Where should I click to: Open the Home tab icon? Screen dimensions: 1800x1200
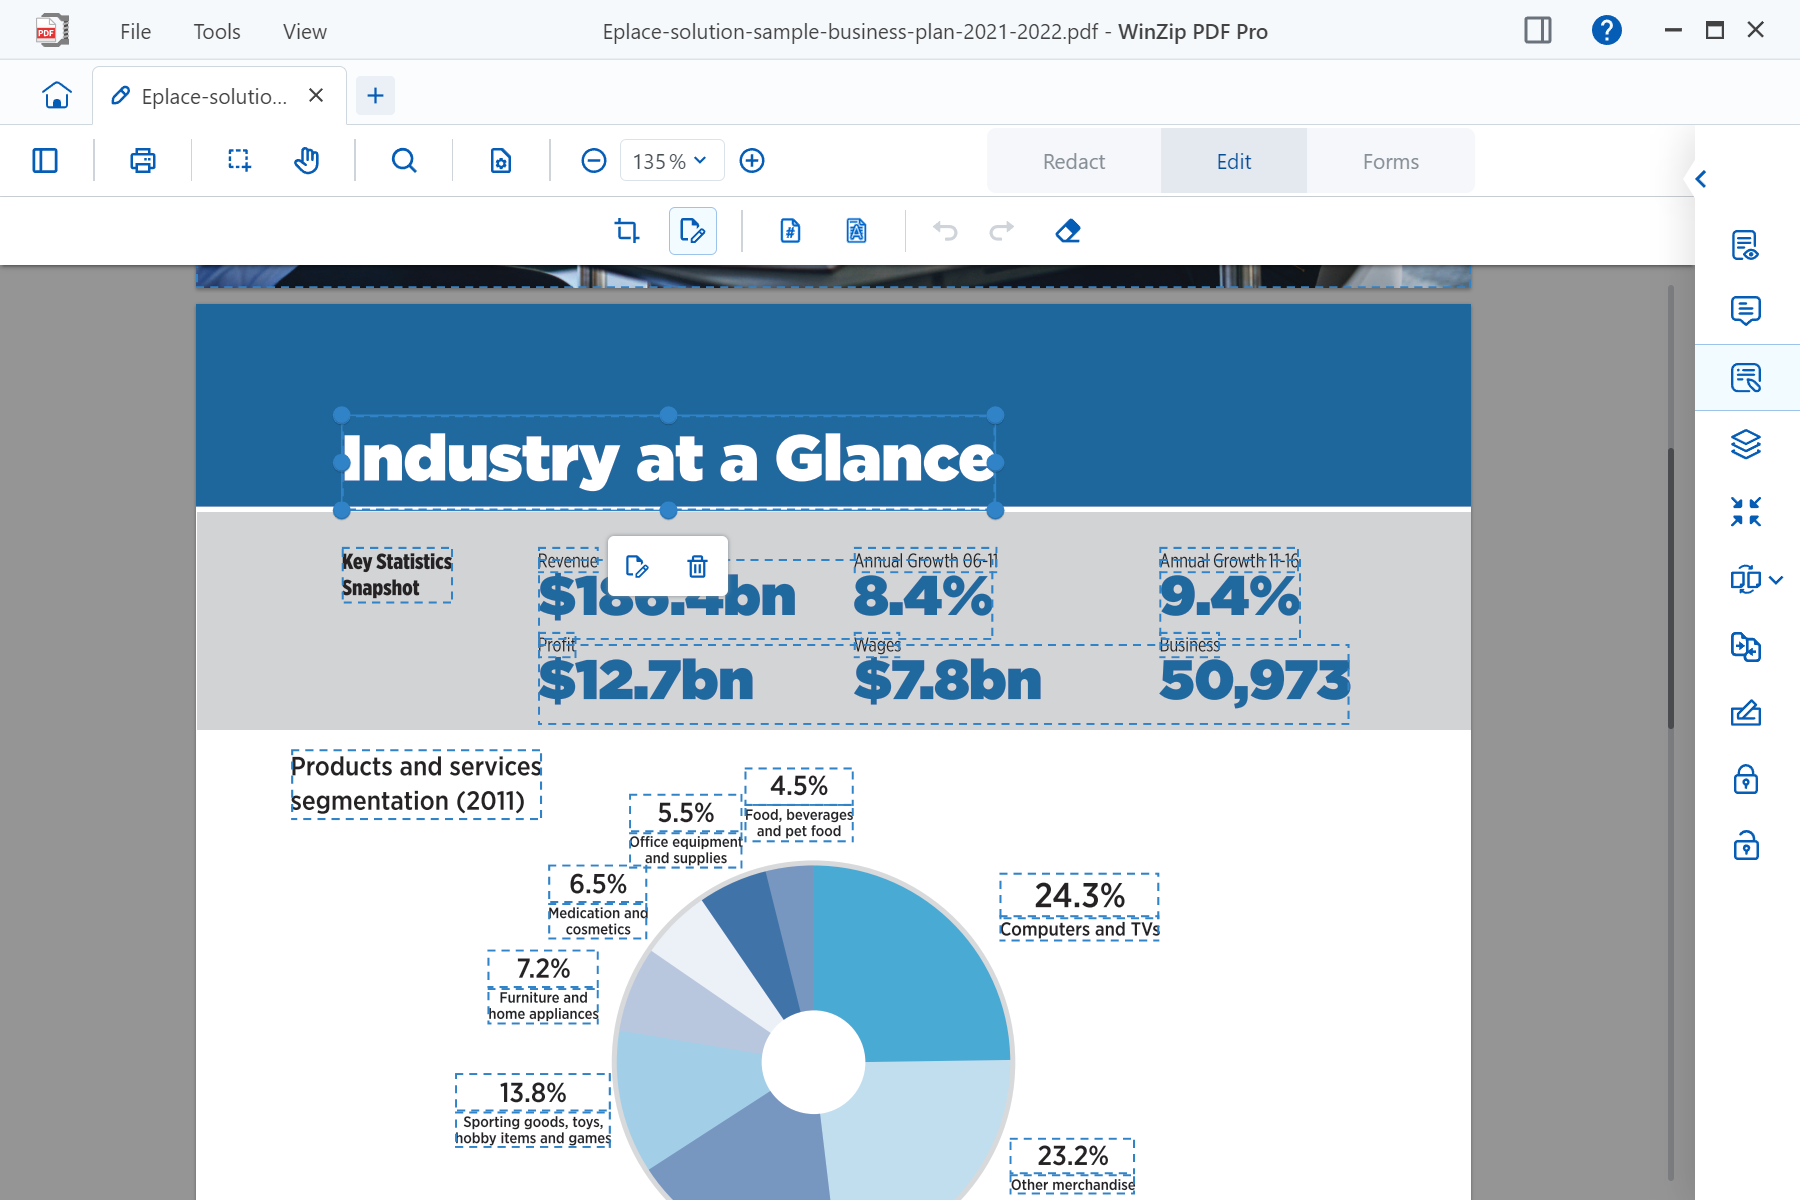pyautogui.click(x=57, y=95)
